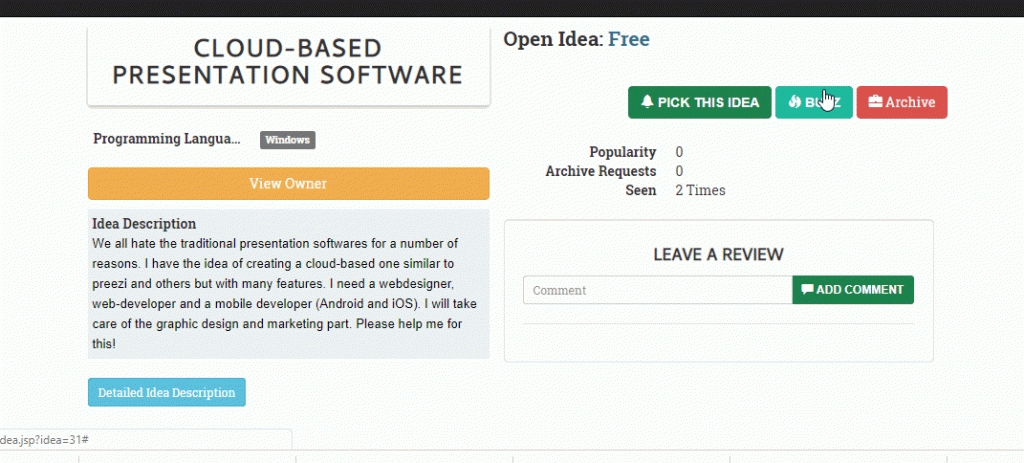This screenshot has height=463, width=1024.
Task: Submit with the ADD COMMENT button
Action: pos(853,290)
